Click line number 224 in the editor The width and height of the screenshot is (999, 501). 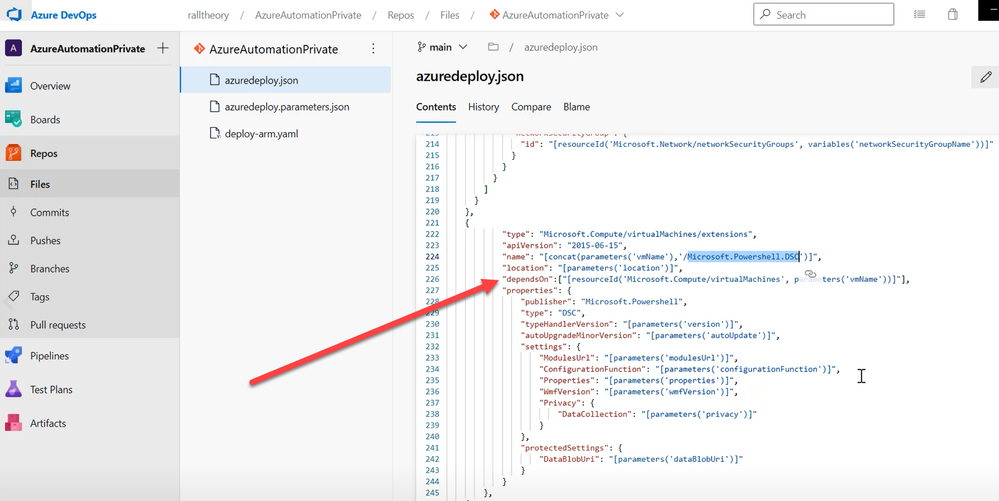[432, 256]
